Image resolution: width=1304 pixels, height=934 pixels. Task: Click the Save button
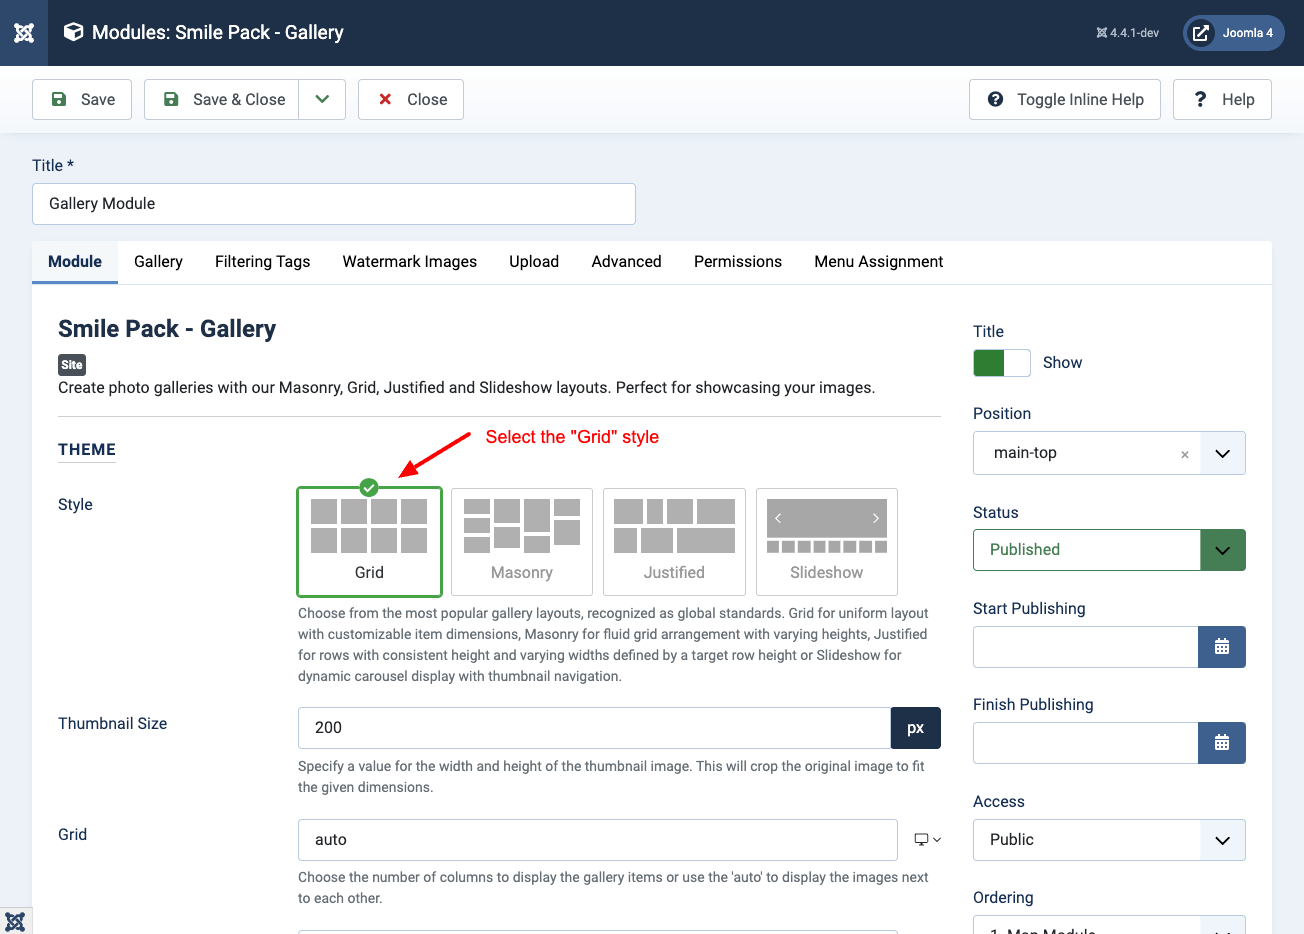point(82,100)
